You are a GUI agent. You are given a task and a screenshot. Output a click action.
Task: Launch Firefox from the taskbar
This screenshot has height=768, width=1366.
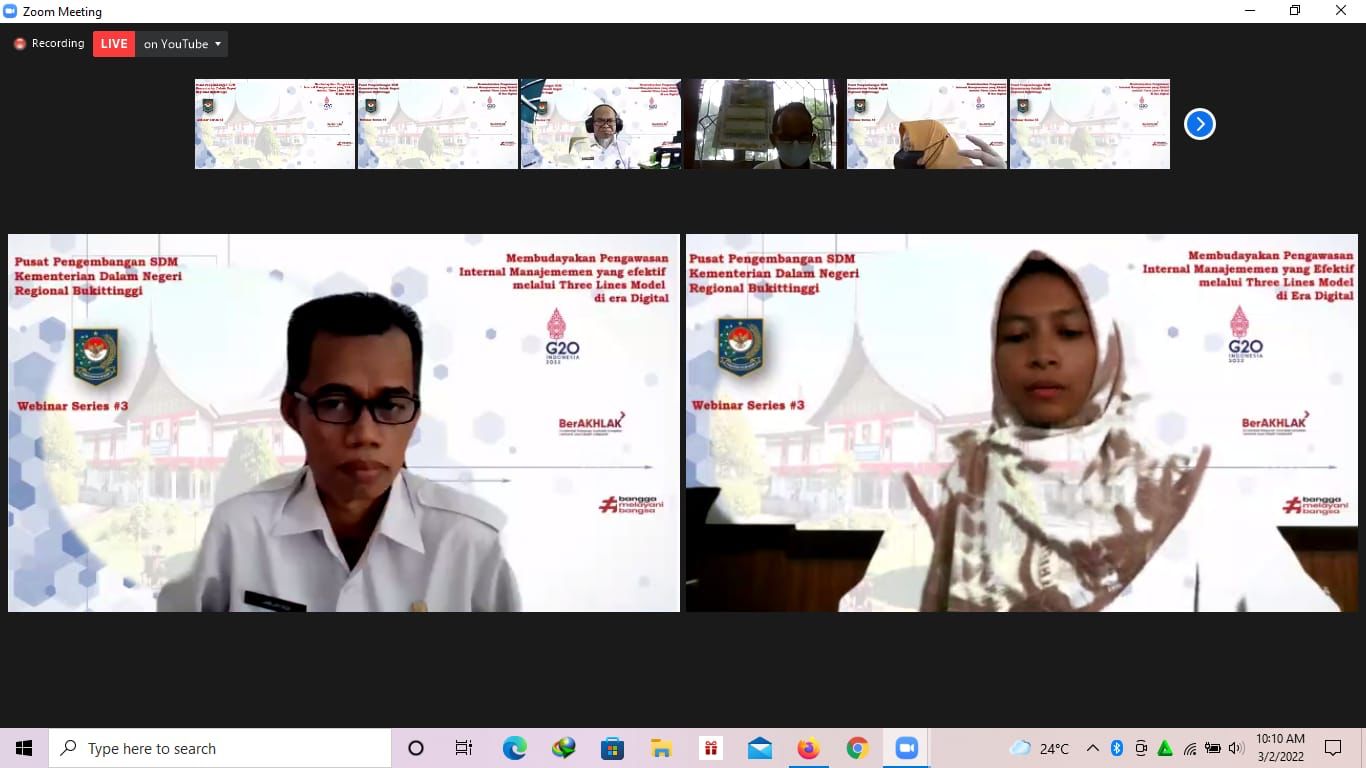[x=808, y=748]
